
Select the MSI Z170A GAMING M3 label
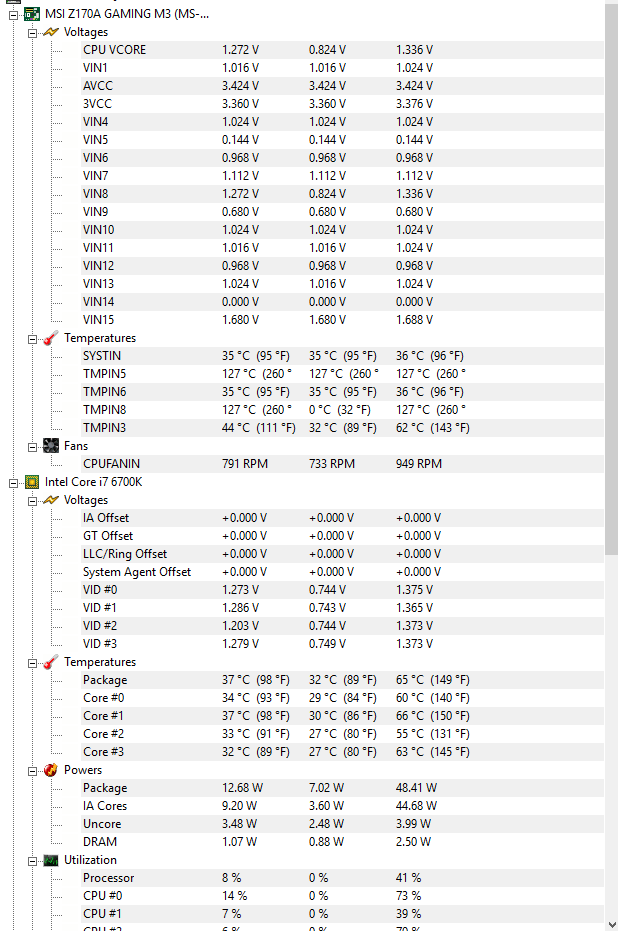click(127, 14)
